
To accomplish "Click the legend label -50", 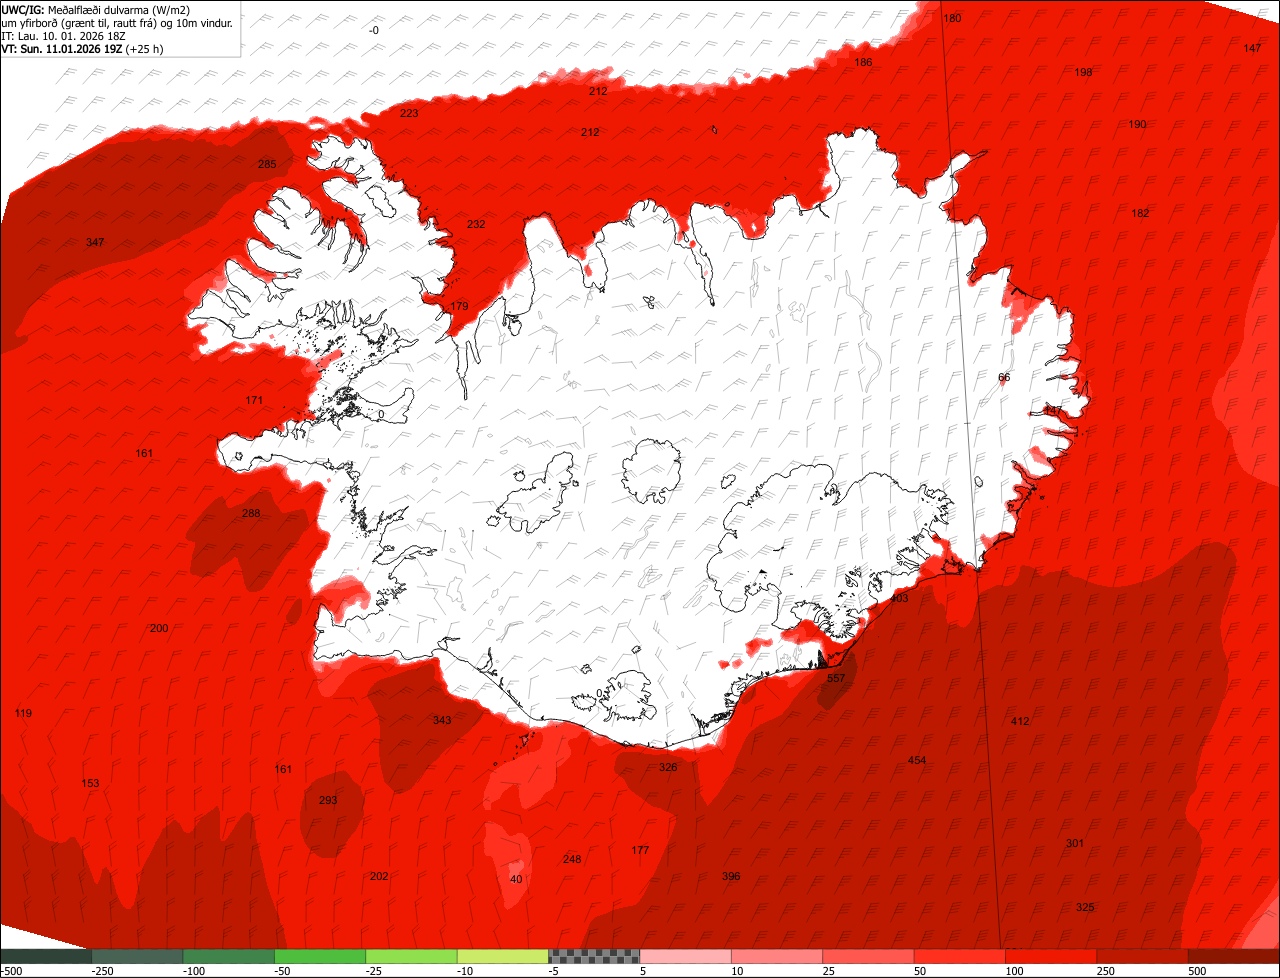I will click(x=283, y=971).
